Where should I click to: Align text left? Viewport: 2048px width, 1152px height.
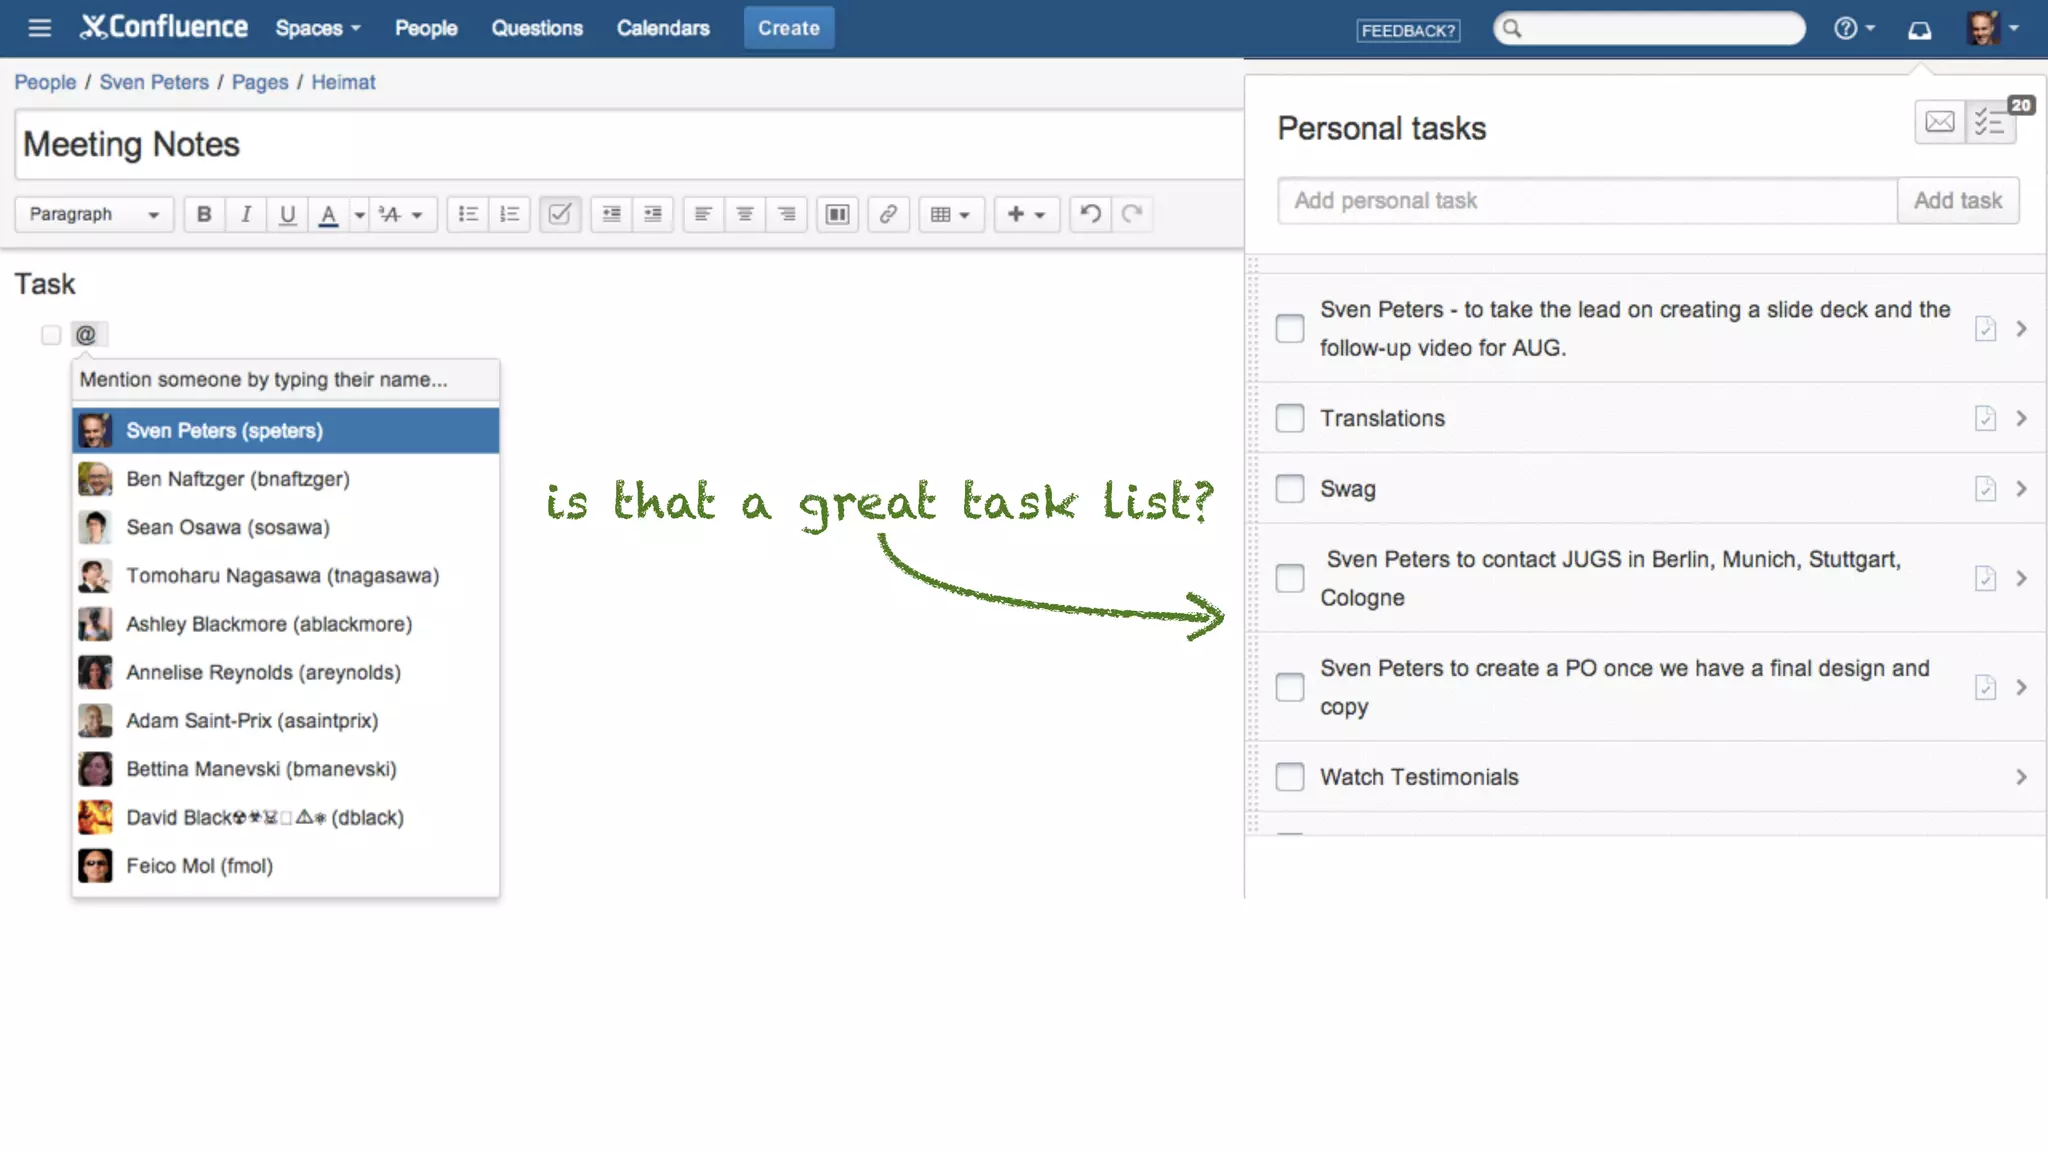704,214
